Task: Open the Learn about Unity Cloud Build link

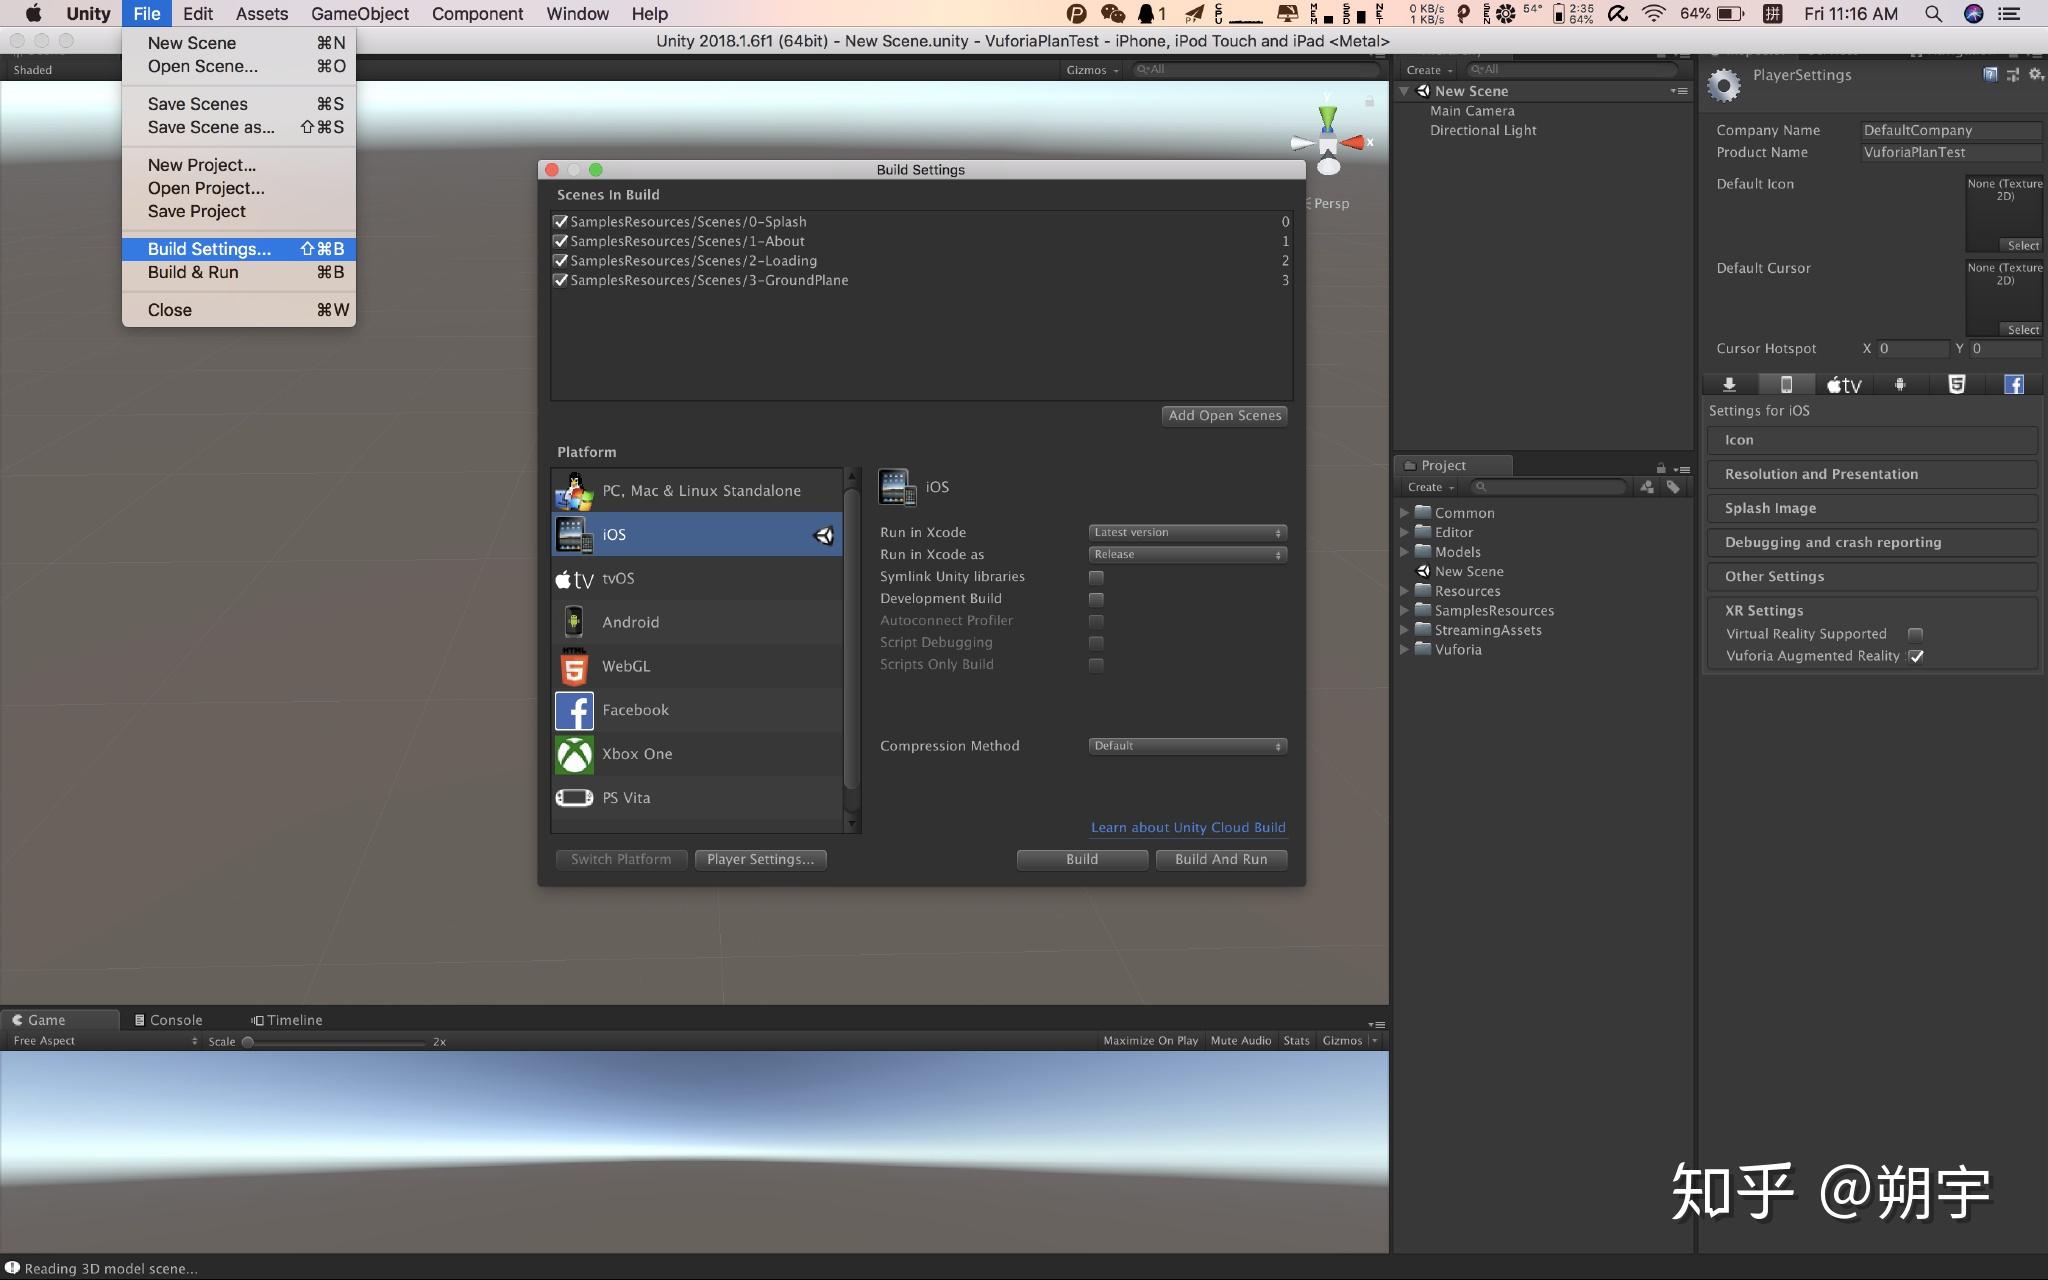Action: [1188, 827]
